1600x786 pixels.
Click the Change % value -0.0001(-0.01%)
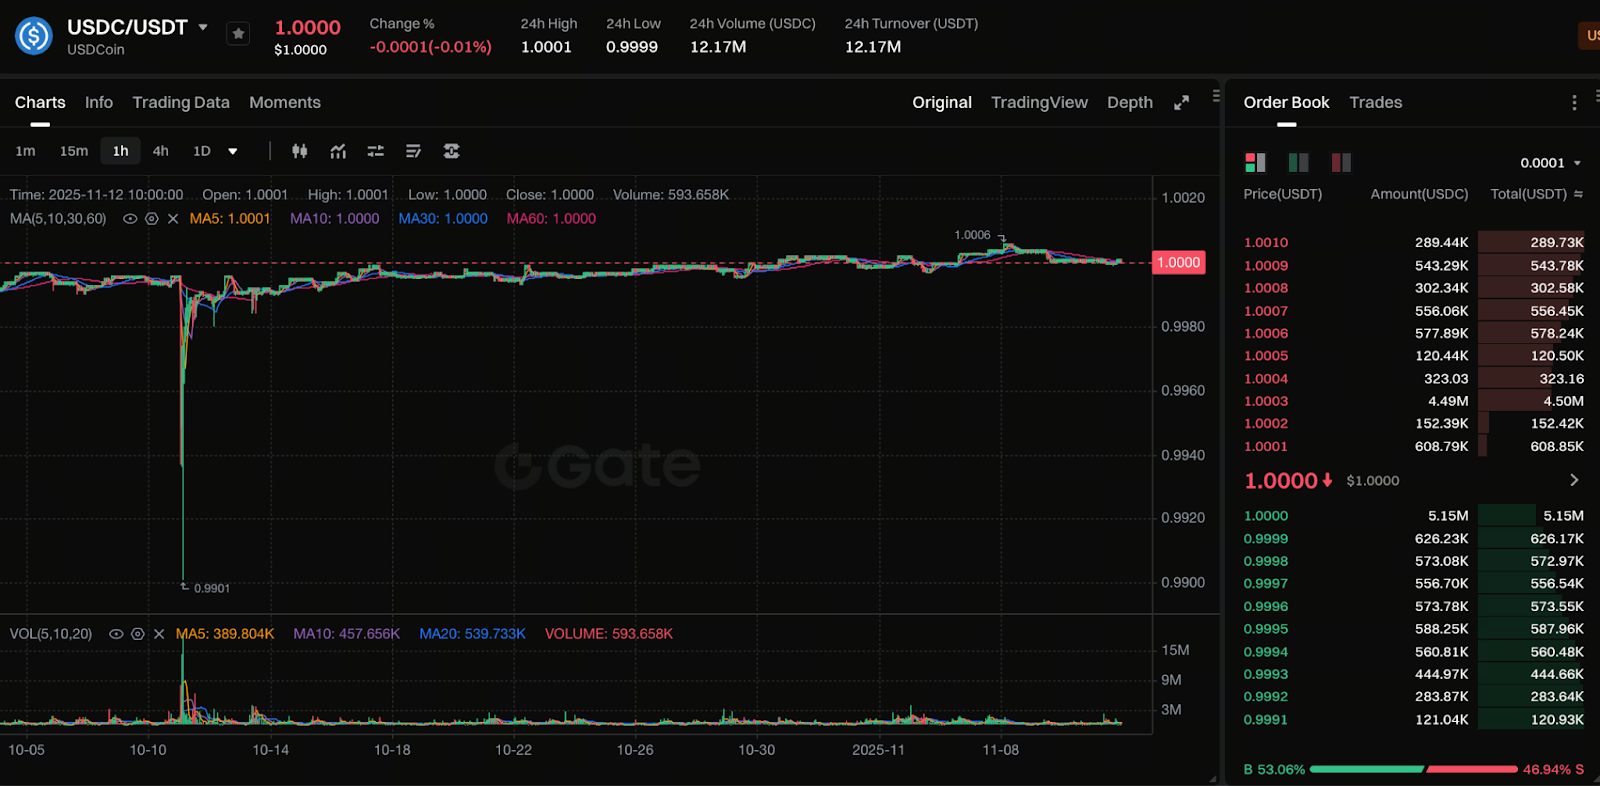tap(431, 47)
